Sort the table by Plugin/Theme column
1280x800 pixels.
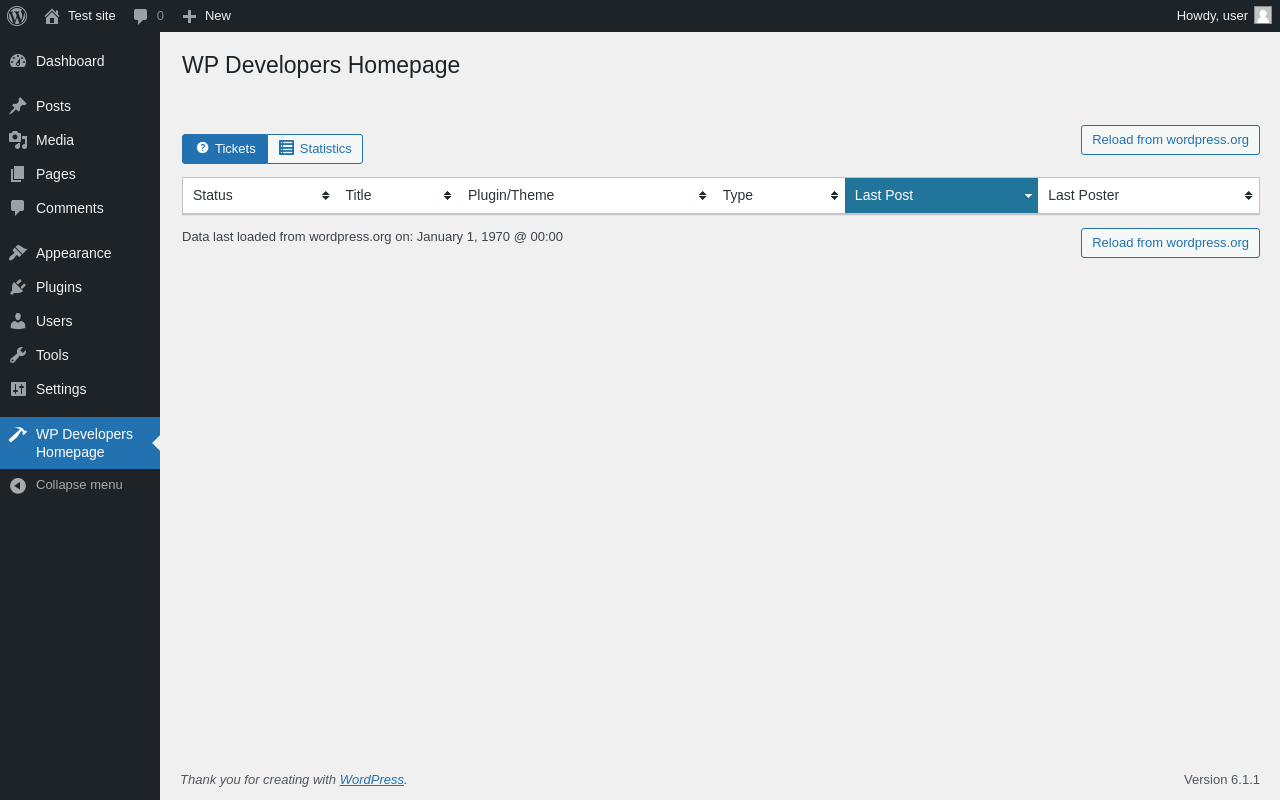point(585,196)
